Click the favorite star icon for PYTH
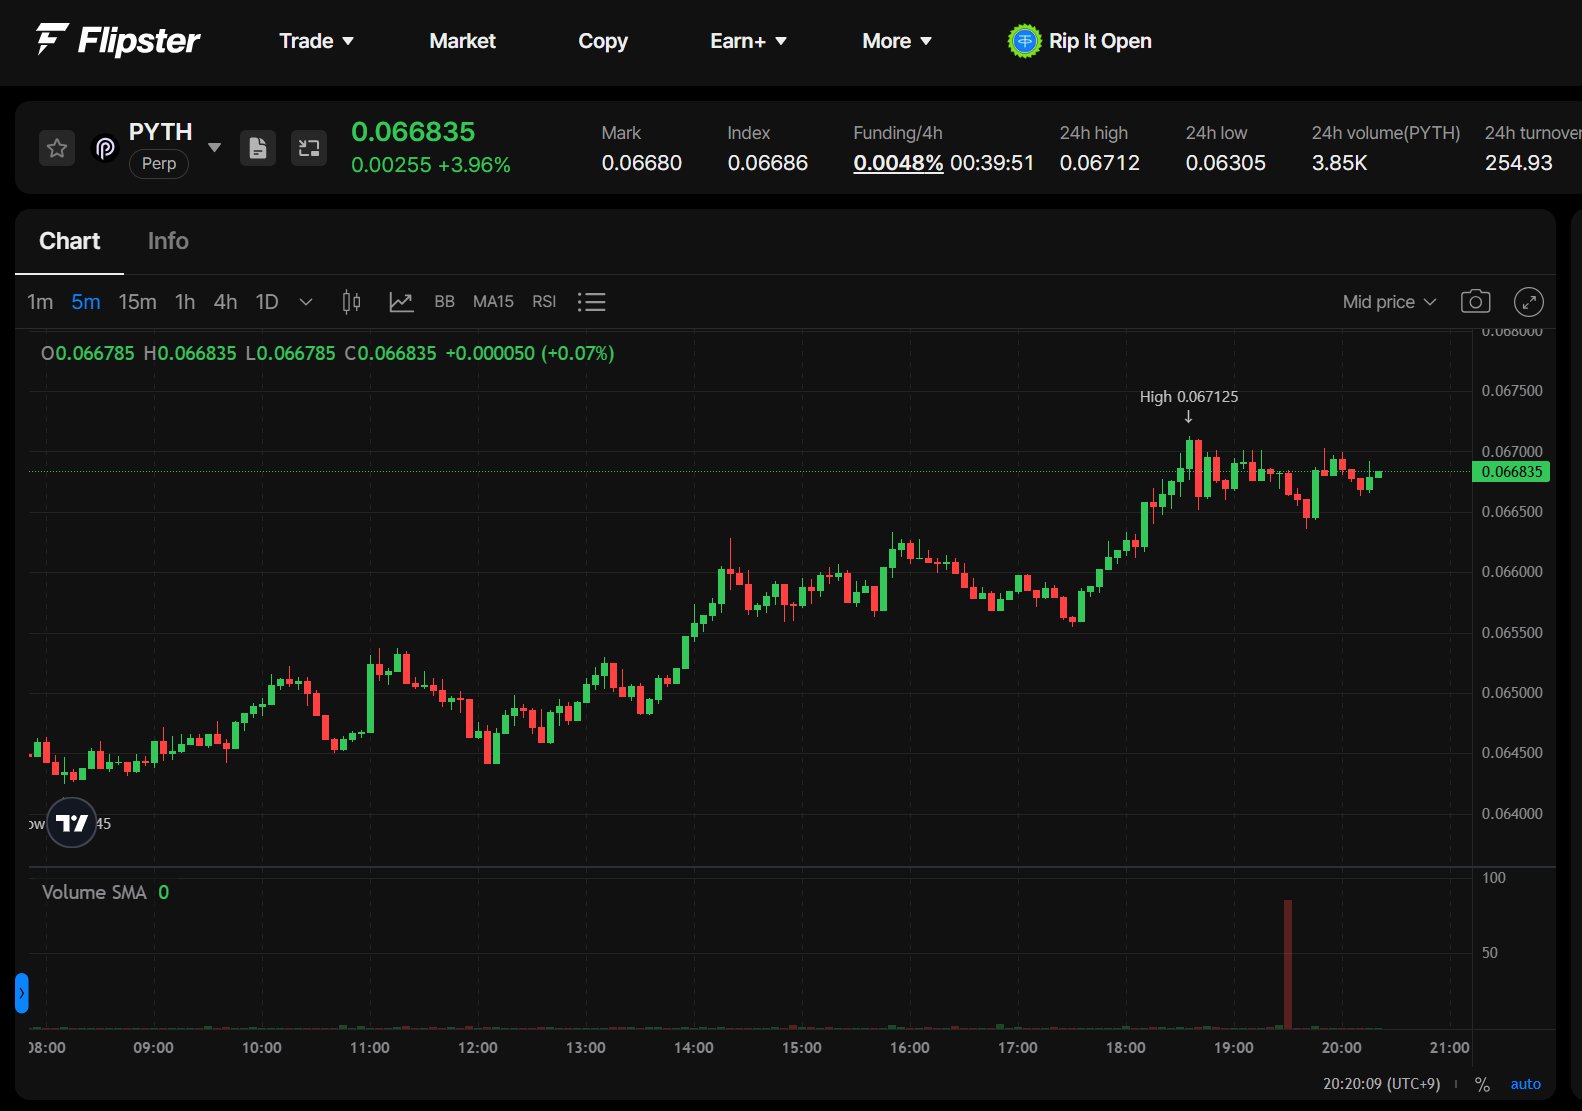Viewport: 1582px width, 1111px height. tap(57, 148)
